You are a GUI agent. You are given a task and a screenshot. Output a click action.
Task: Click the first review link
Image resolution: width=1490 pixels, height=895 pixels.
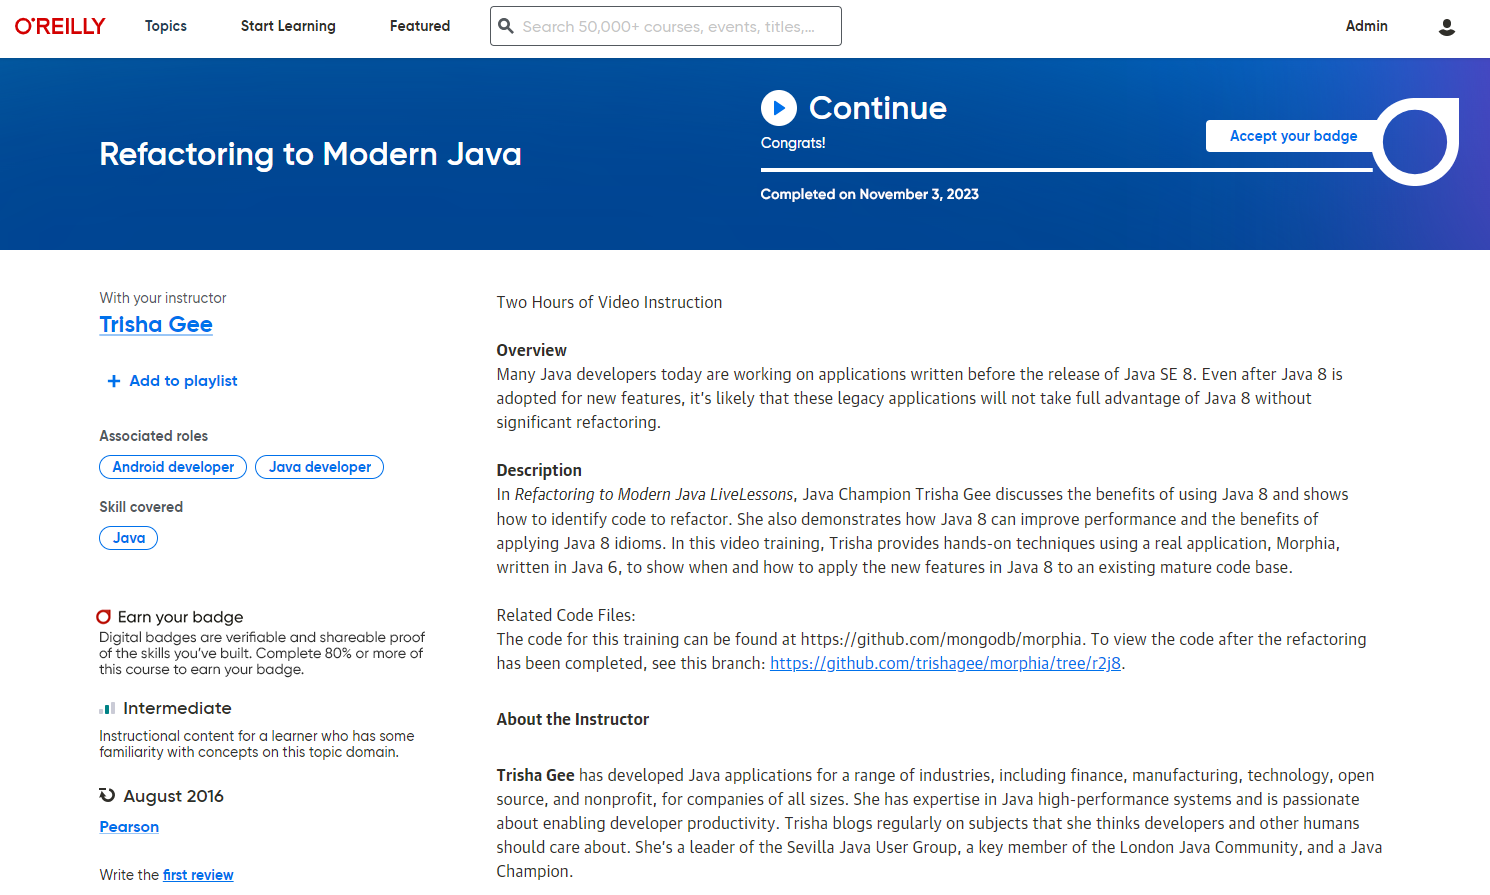(198, 875)
